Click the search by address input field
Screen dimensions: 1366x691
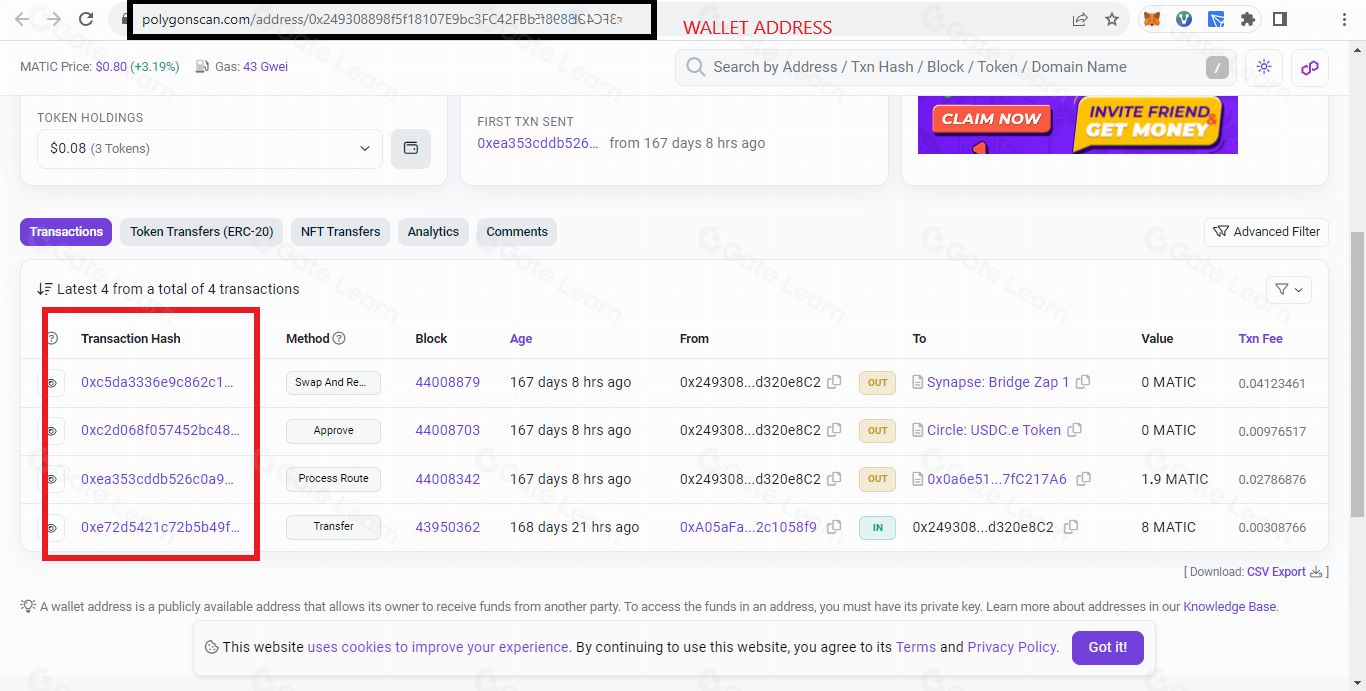coord(940,67)
